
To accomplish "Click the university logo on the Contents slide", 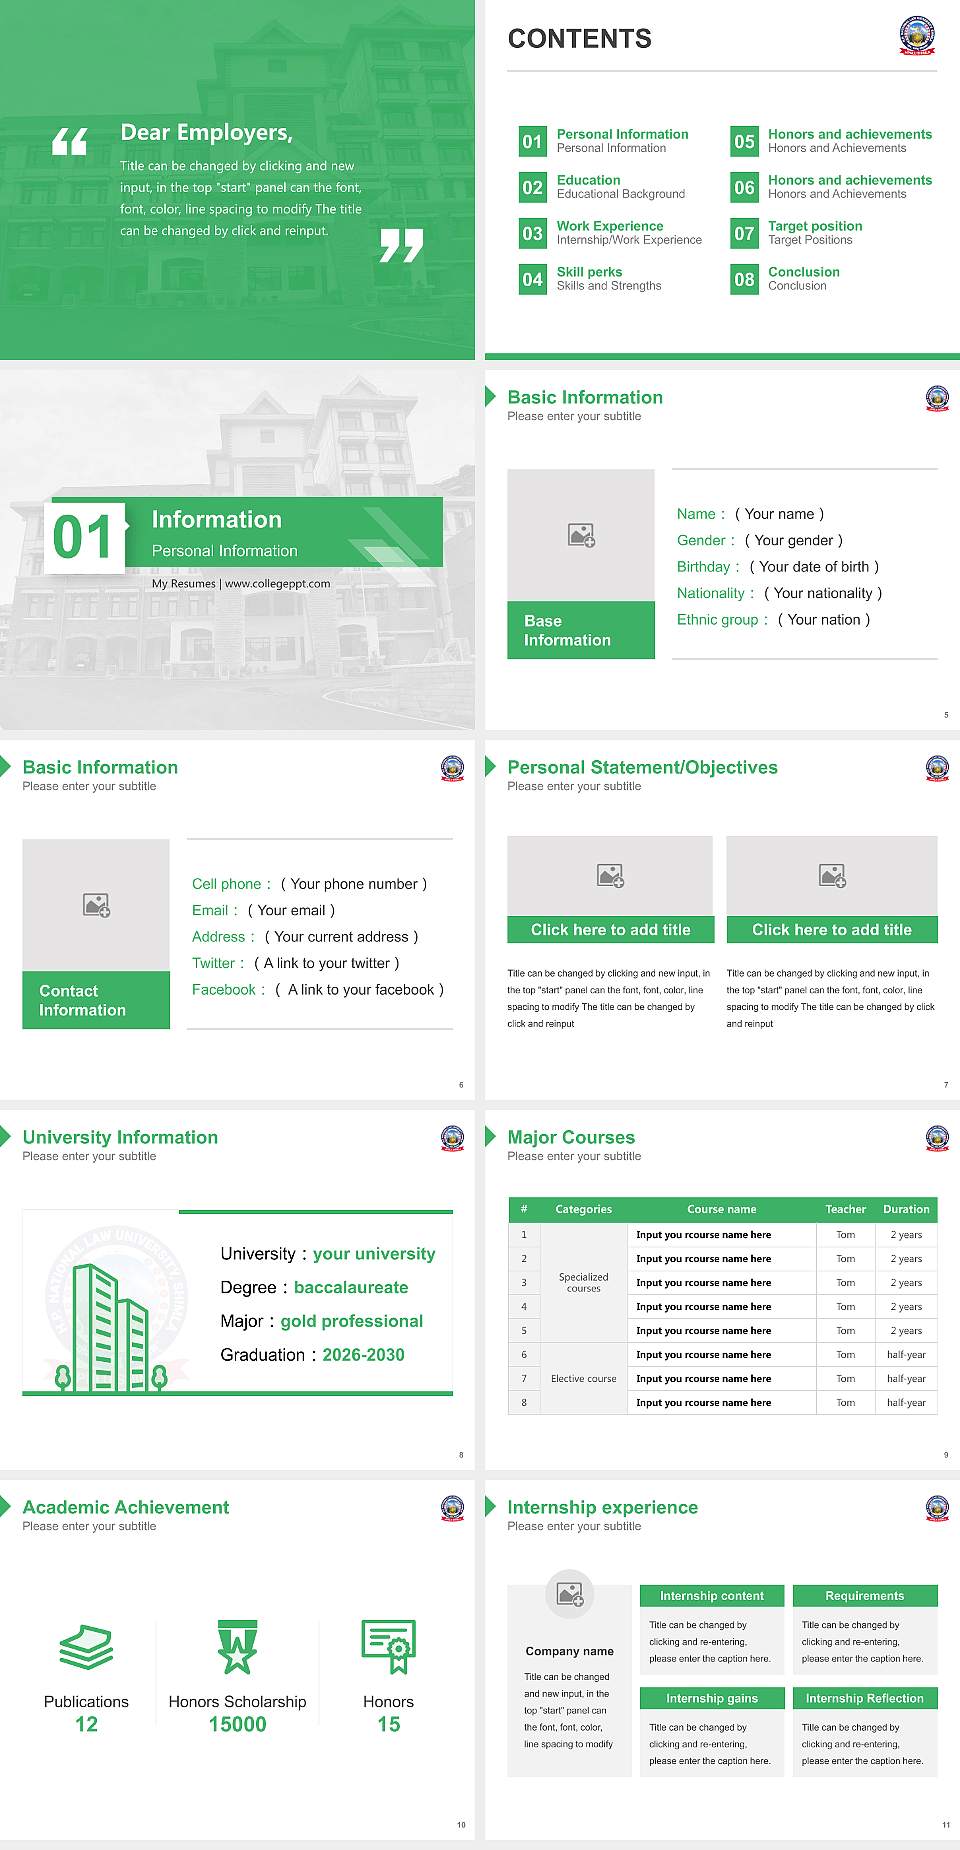I will click(917, 36).
